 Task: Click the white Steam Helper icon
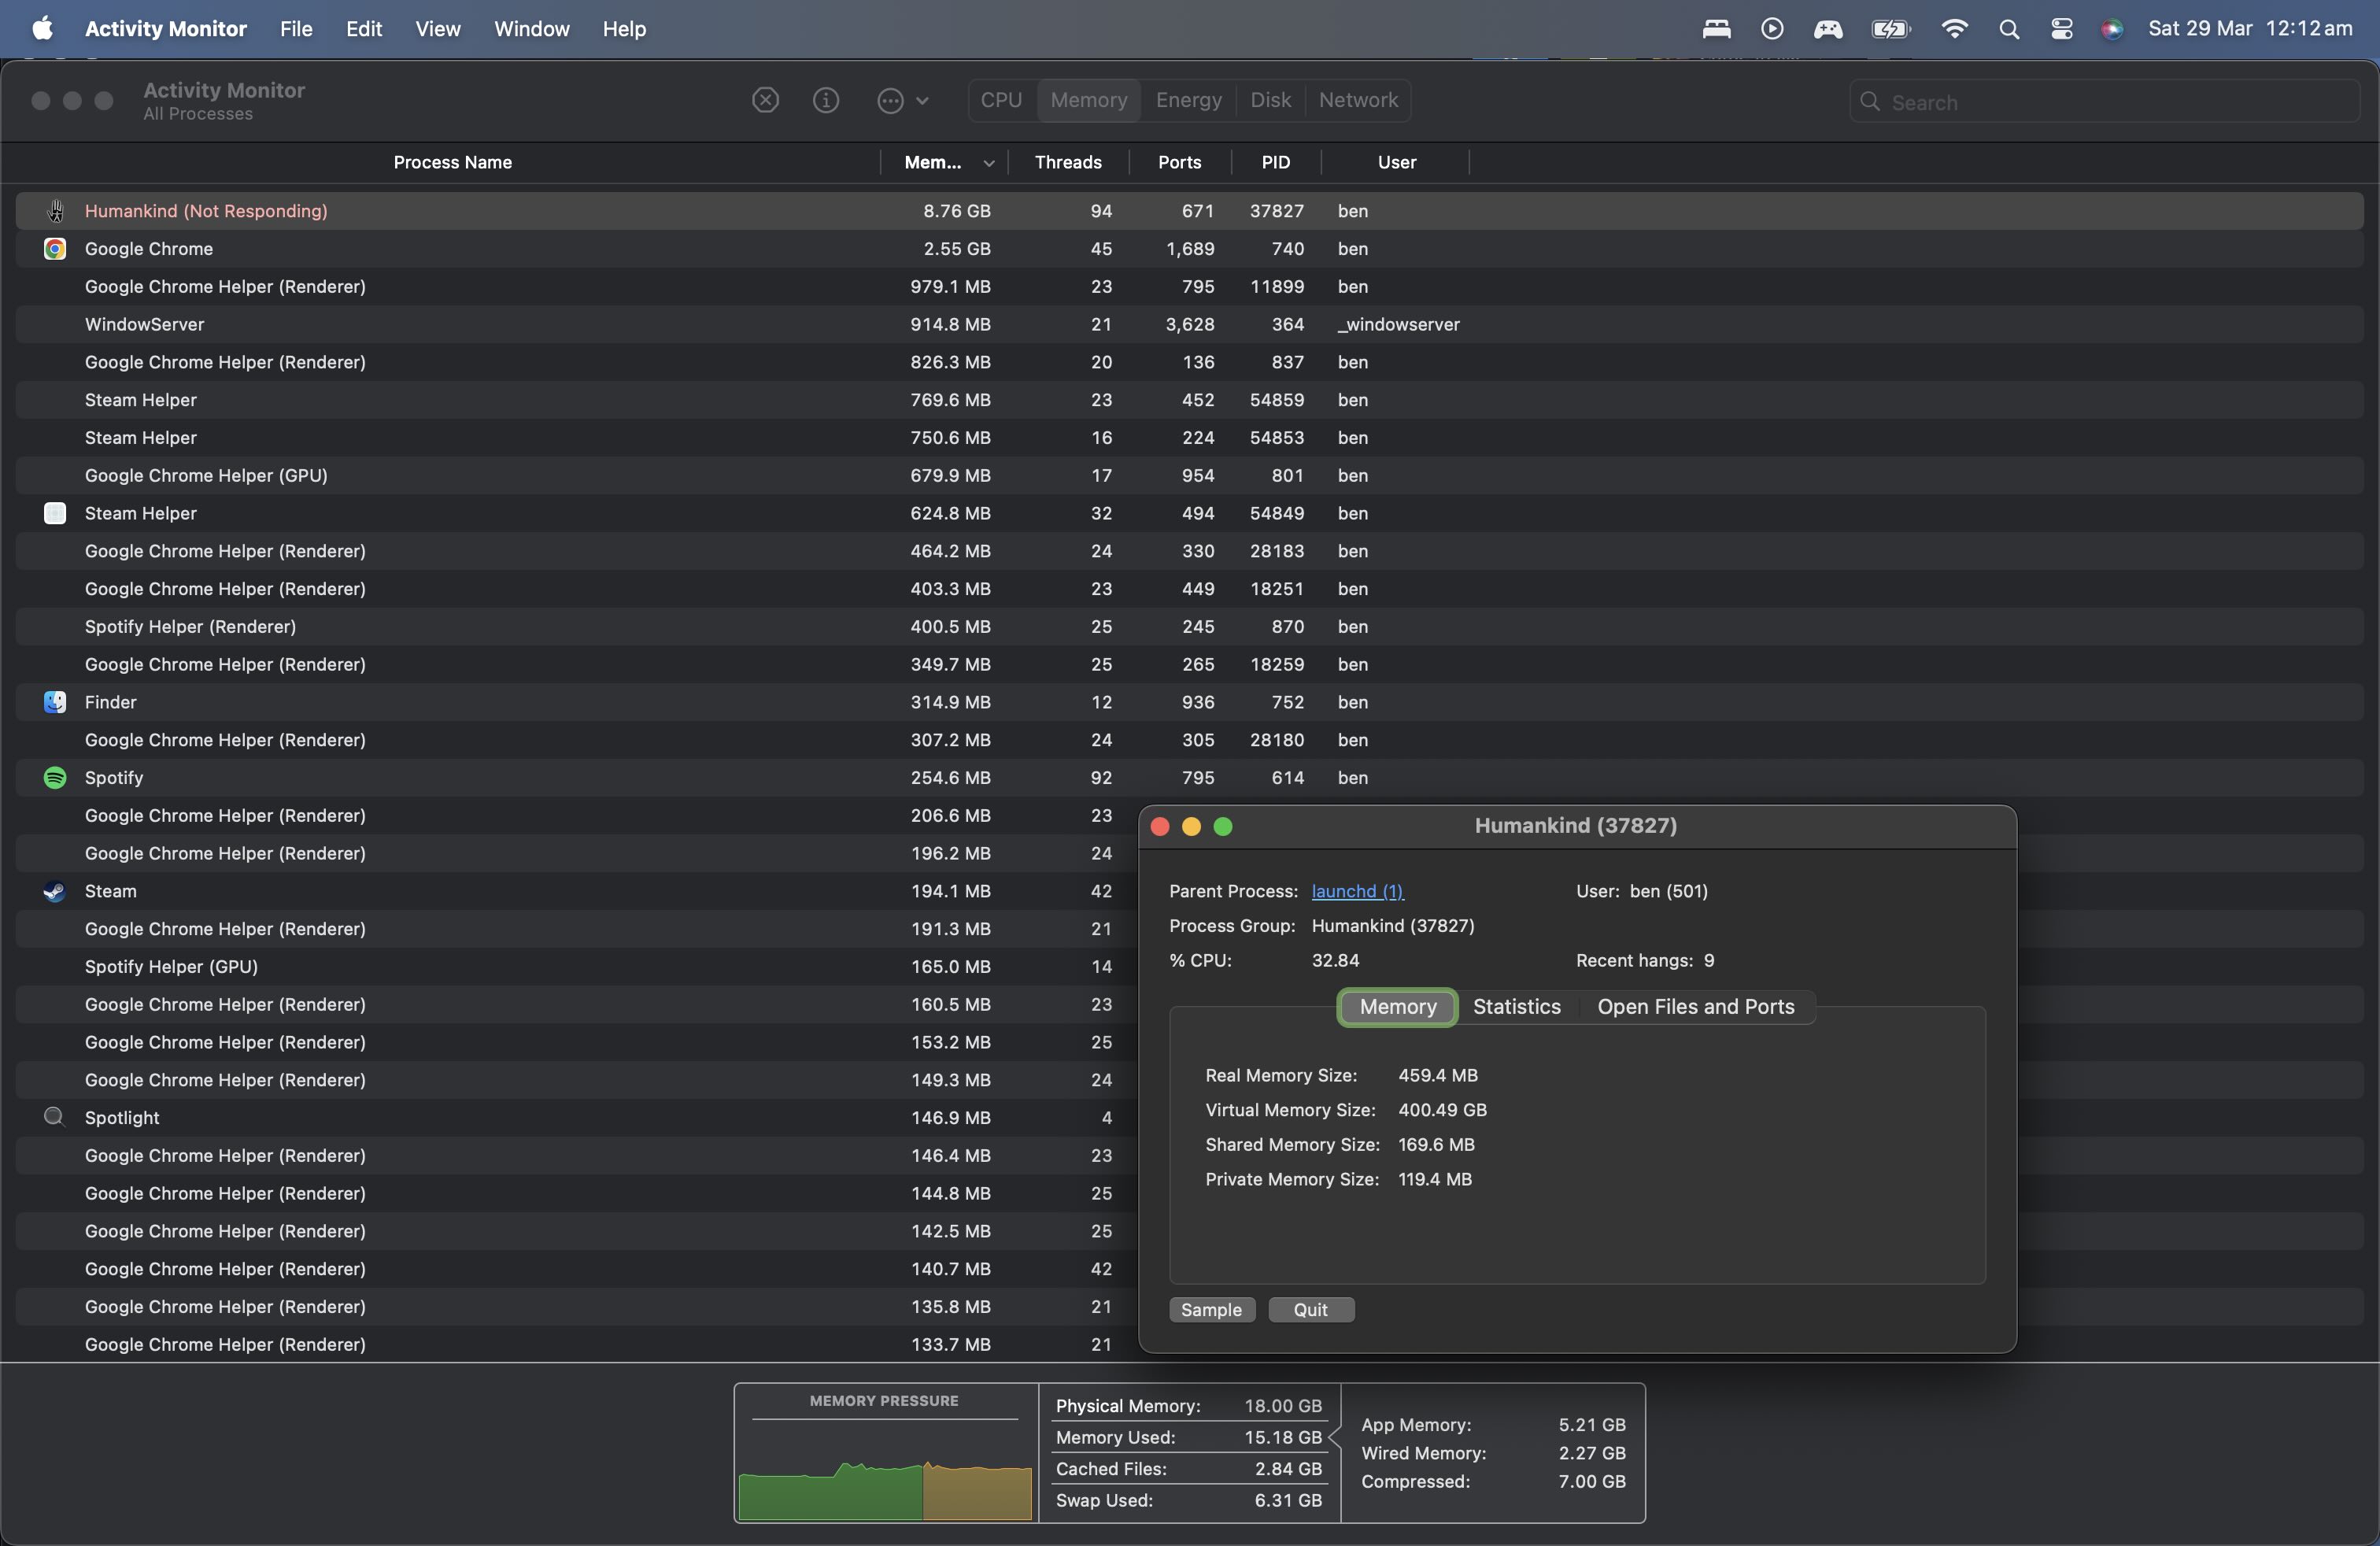55,513
